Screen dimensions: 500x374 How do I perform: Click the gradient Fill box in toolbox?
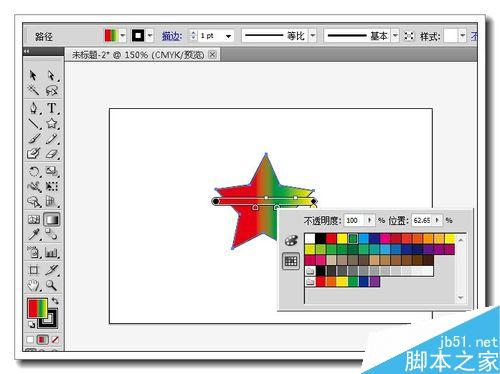[37, 308]
